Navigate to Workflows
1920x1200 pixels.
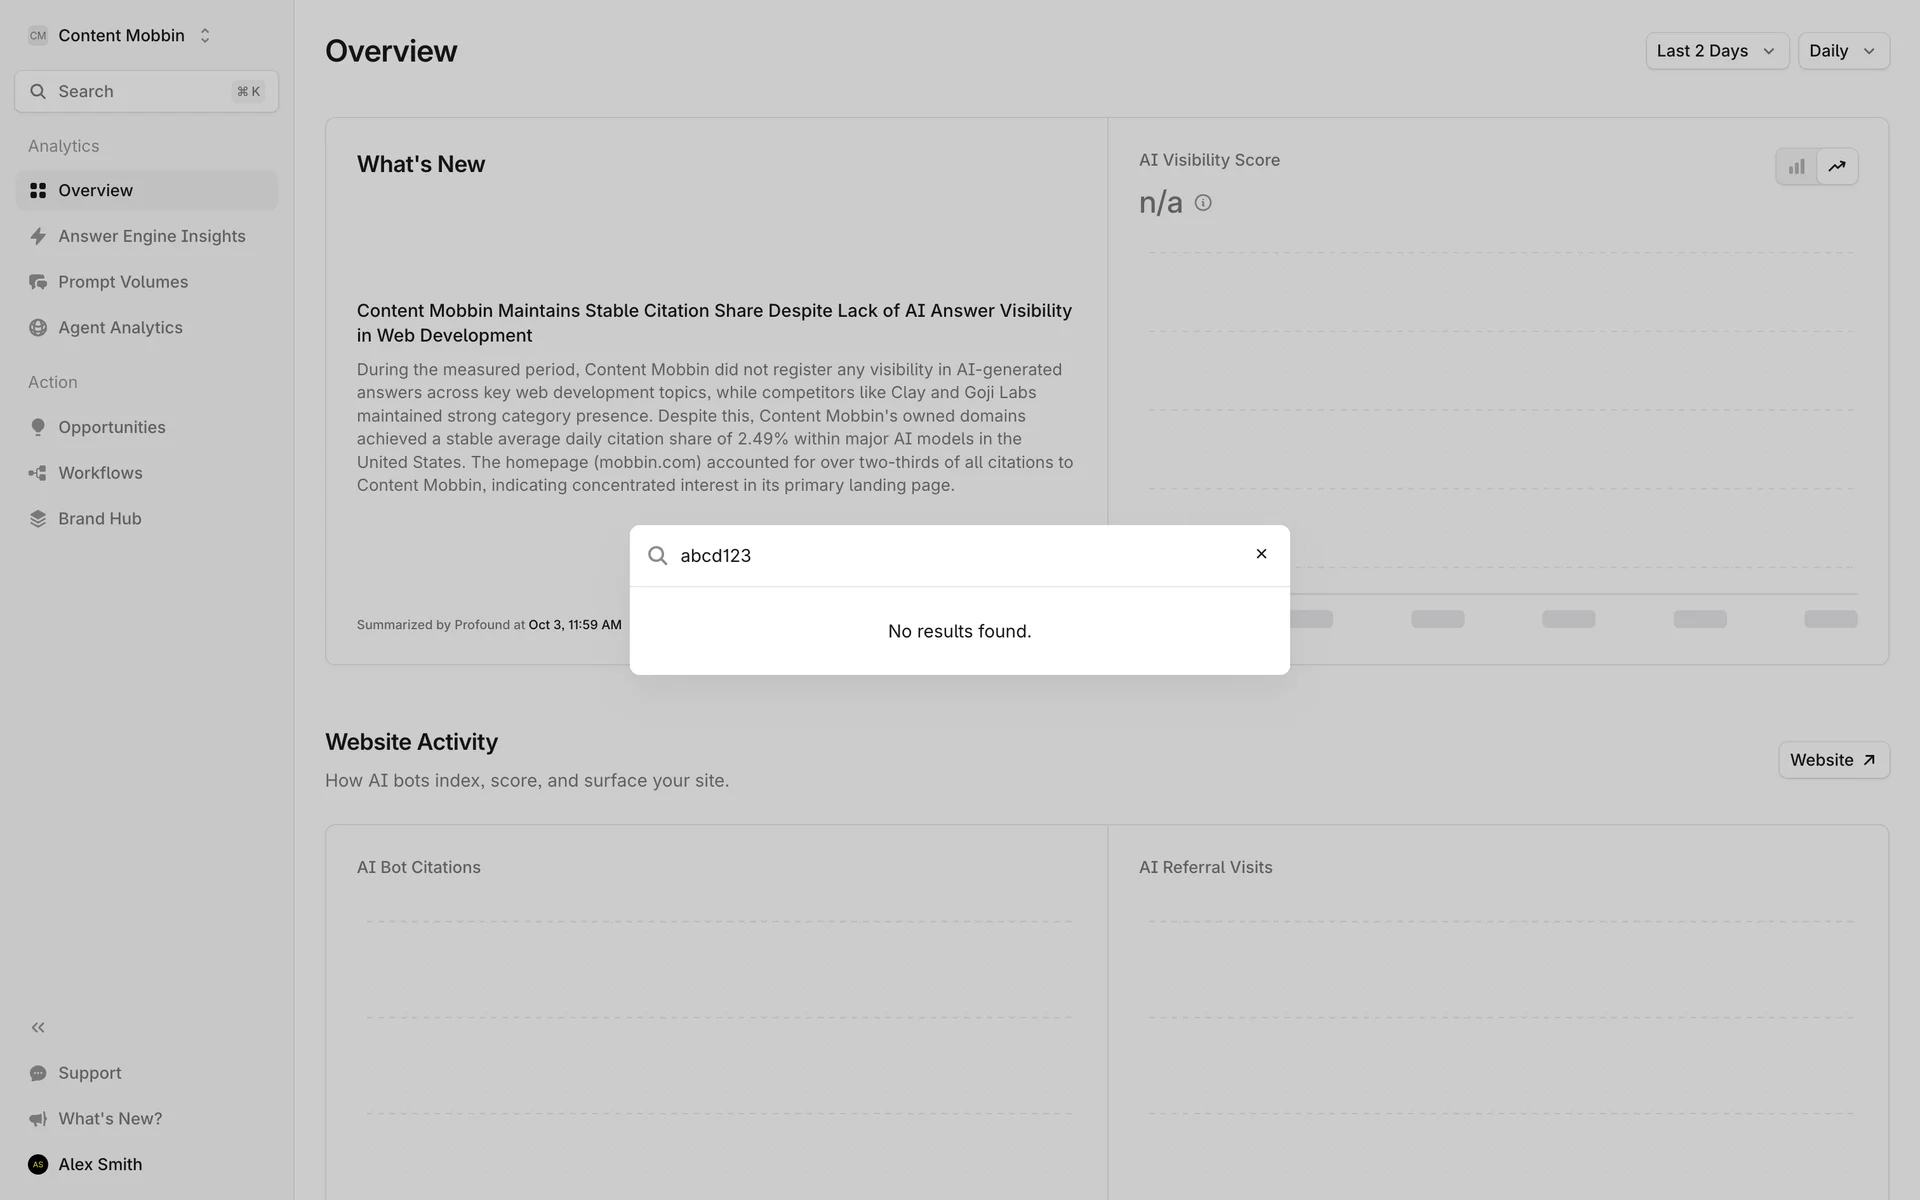click(x=100, y=473)
